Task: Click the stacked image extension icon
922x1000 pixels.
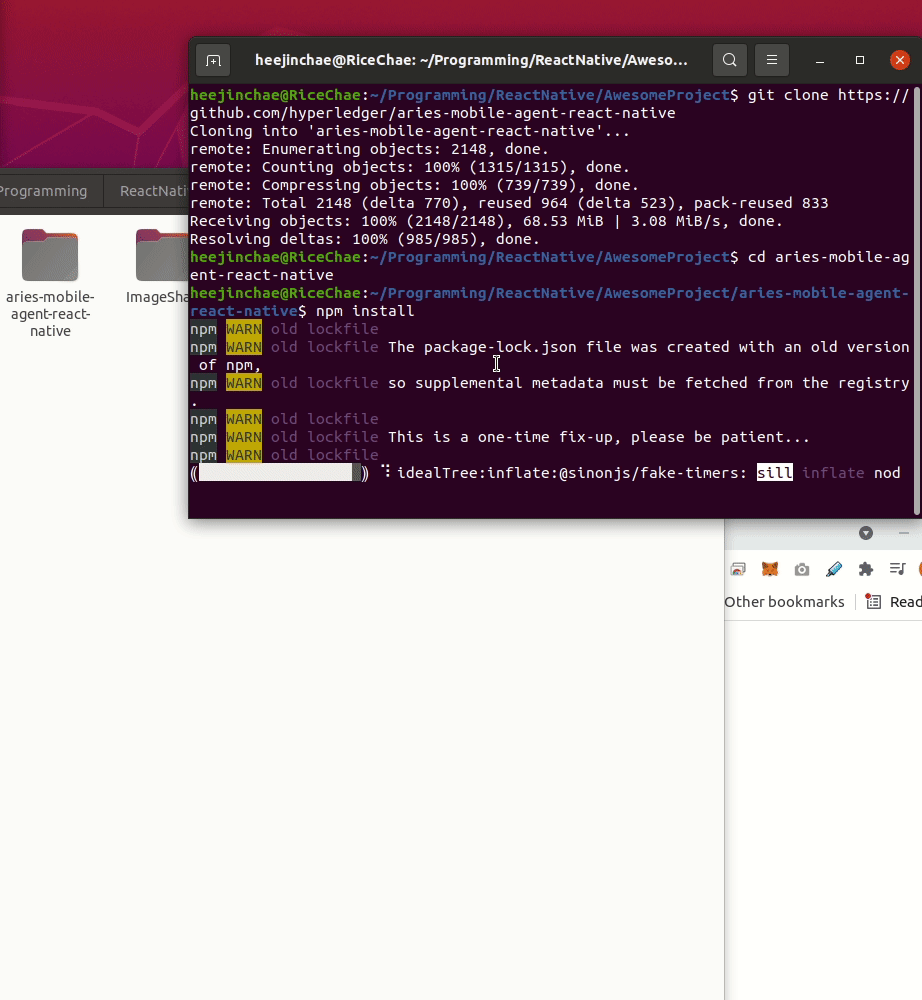Action: click(738, 569)
